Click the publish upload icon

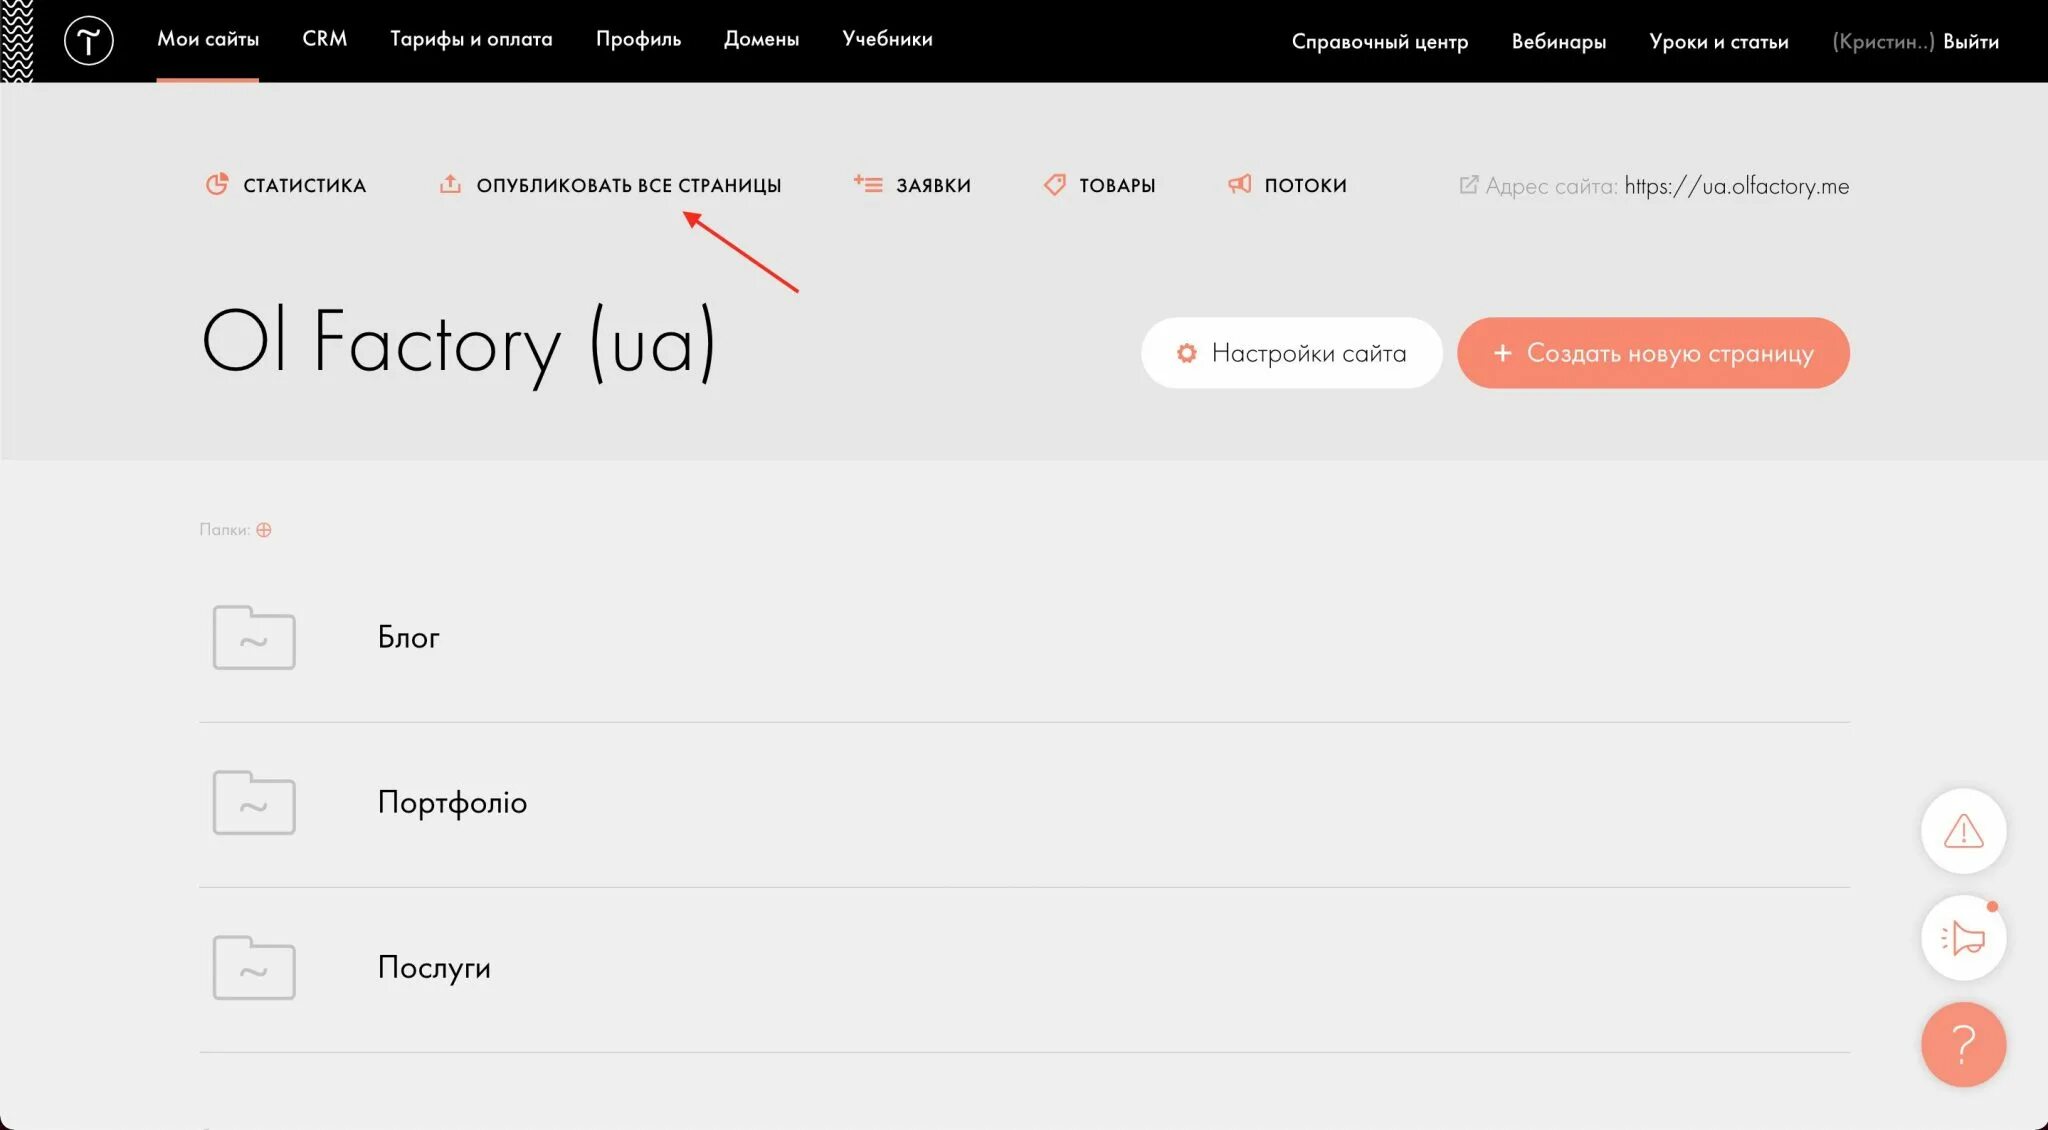click(450, 184)
